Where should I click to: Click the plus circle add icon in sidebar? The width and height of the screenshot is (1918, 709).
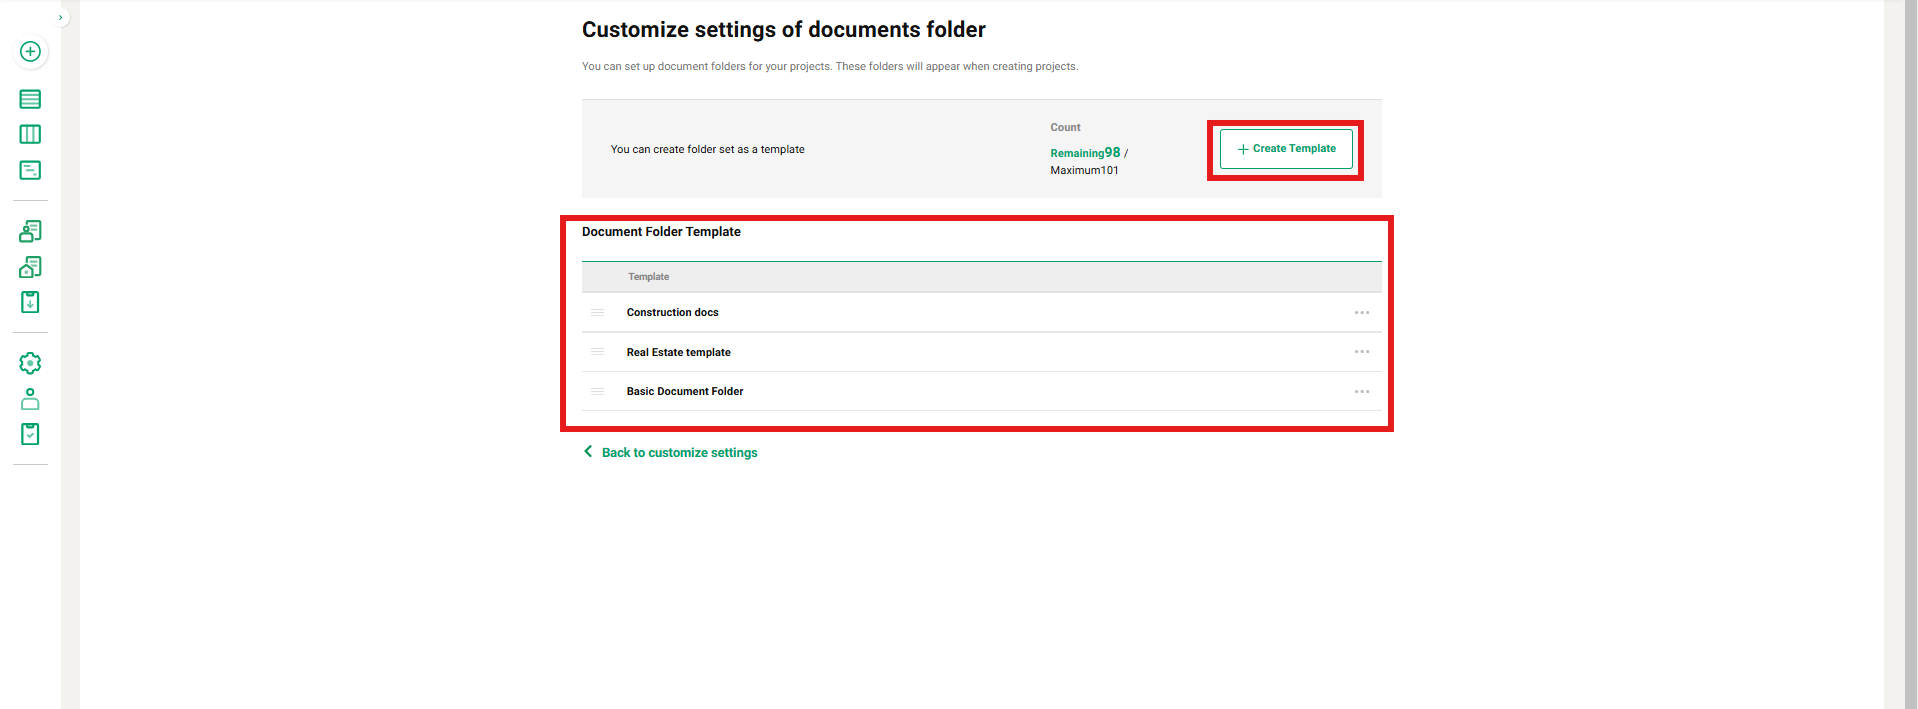point(30,51)
